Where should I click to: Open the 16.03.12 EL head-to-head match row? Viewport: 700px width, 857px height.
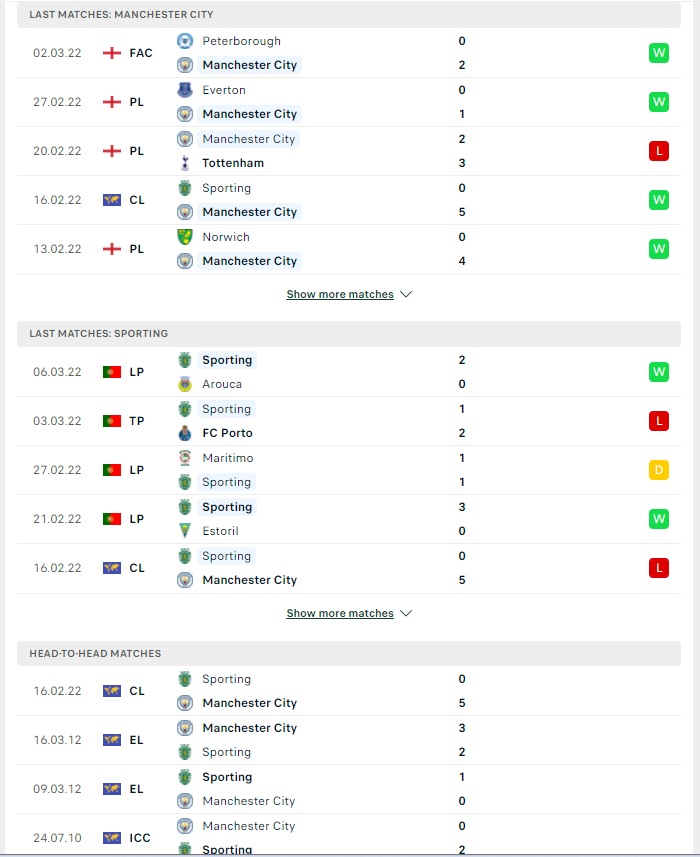(349, 740)
